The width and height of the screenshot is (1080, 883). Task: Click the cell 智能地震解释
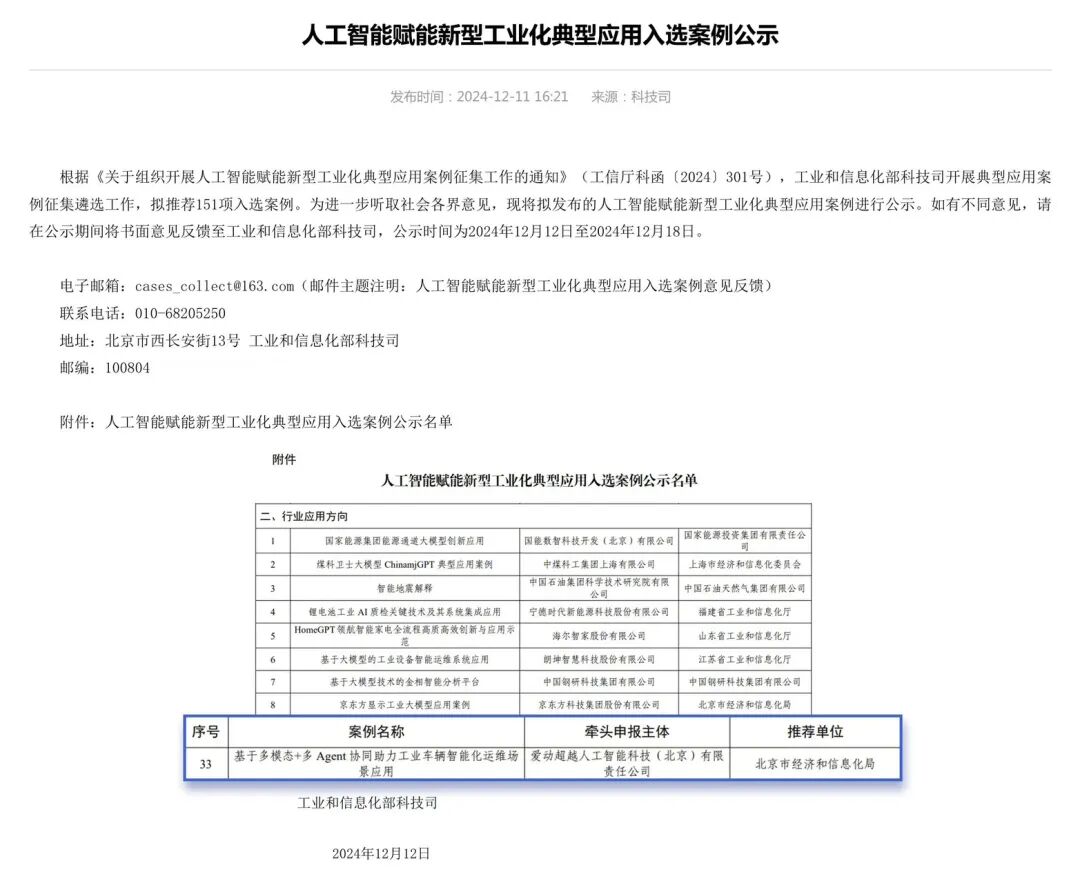[404, 588]
